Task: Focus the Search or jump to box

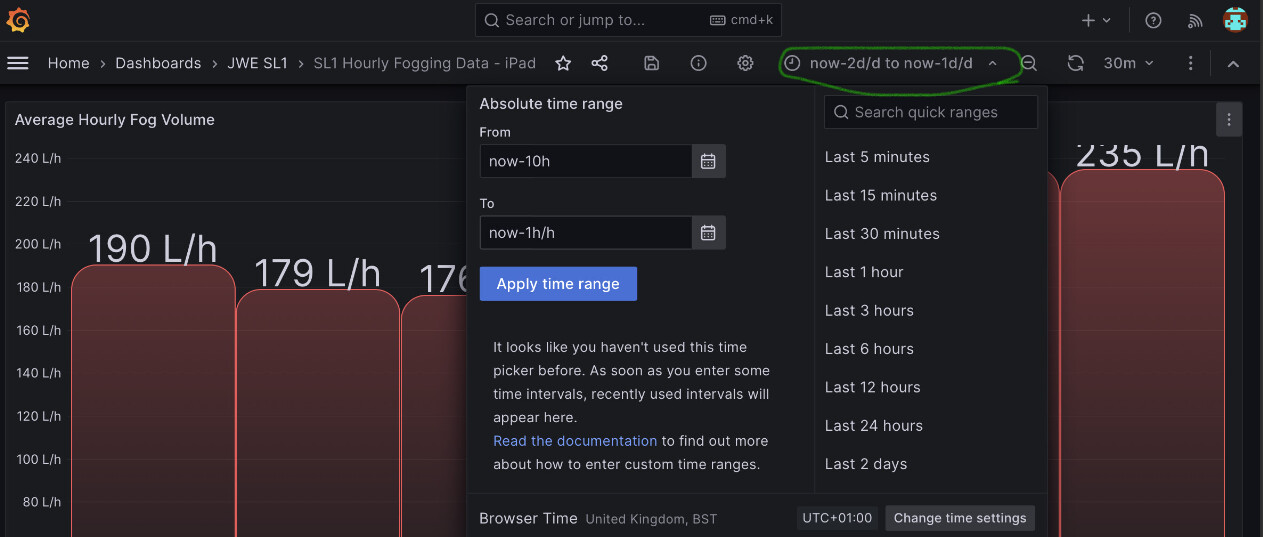Action: [x=628, y=20]
